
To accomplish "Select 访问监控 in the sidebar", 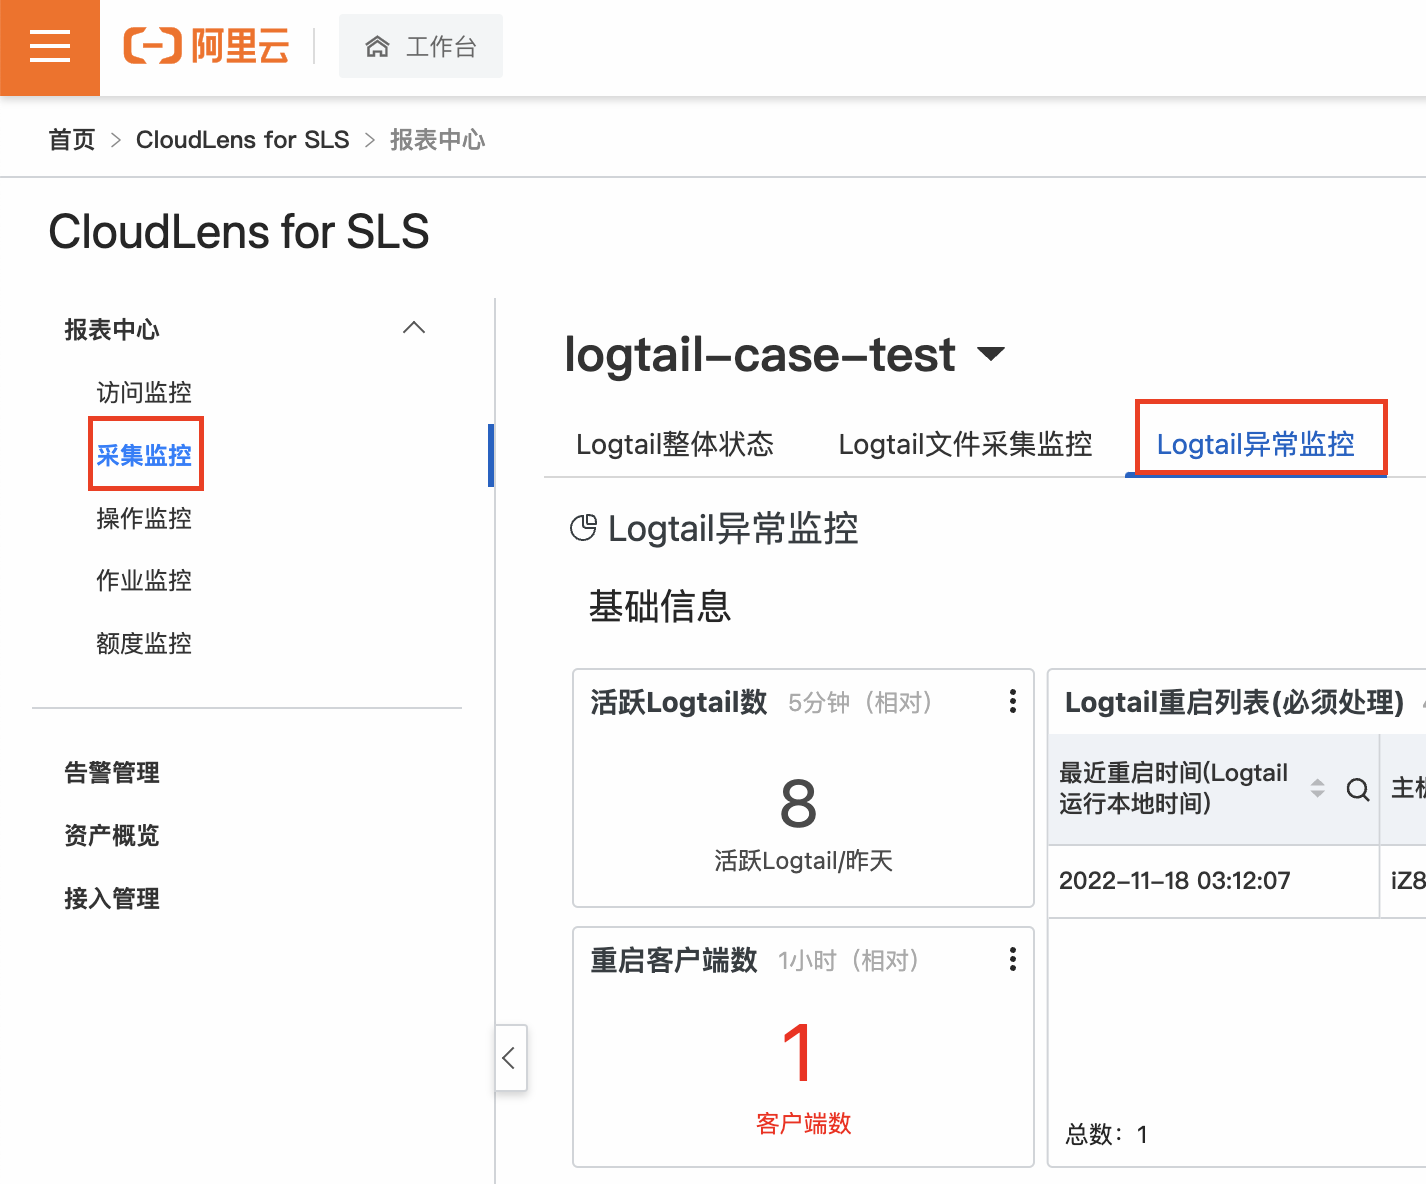I will click(x=144, y=392).
